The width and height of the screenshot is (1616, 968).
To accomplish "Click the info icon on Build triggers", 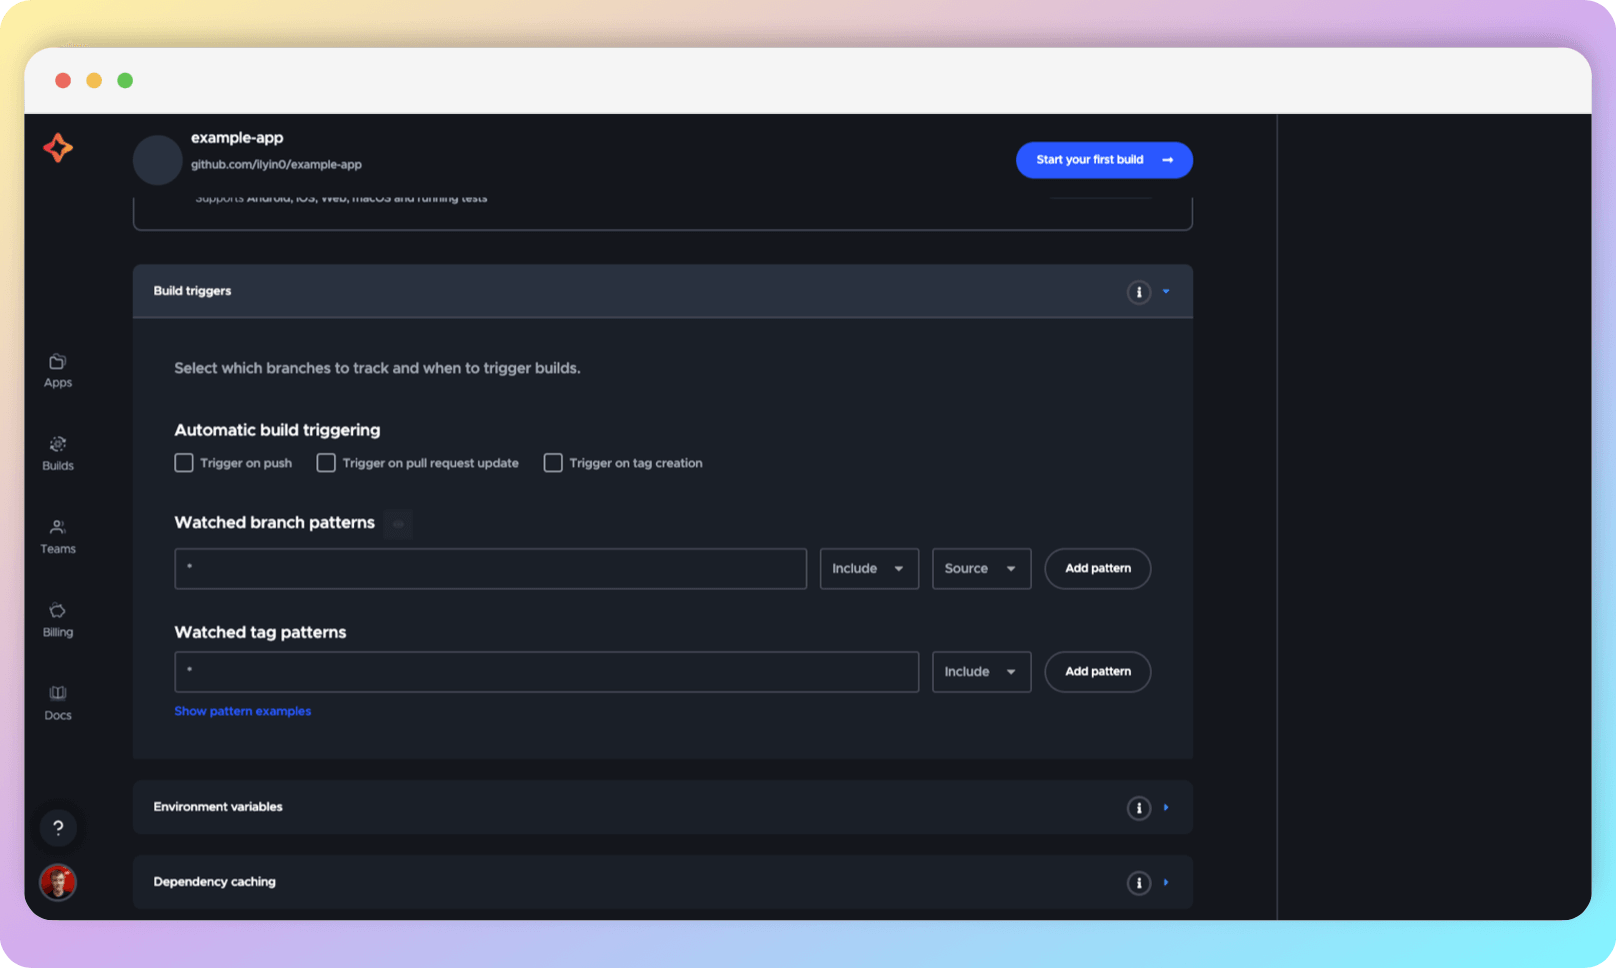I will coord(1139,292).
